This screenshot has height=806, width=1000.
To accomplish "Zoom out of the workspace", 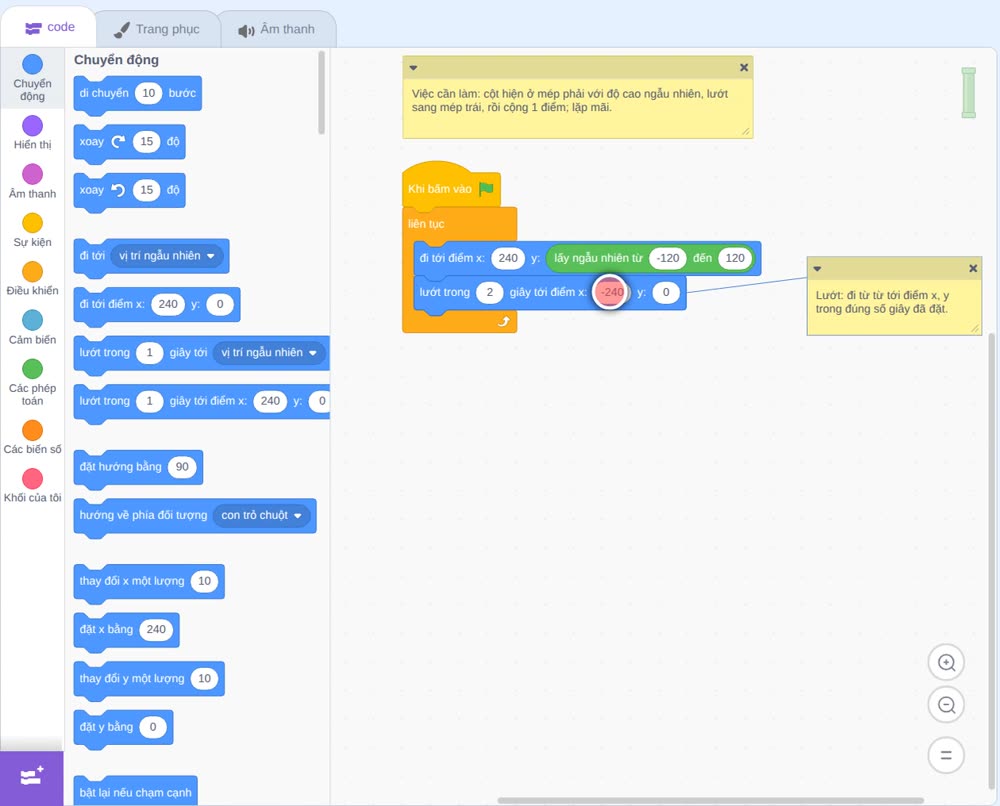I will (x=946, y=705).
